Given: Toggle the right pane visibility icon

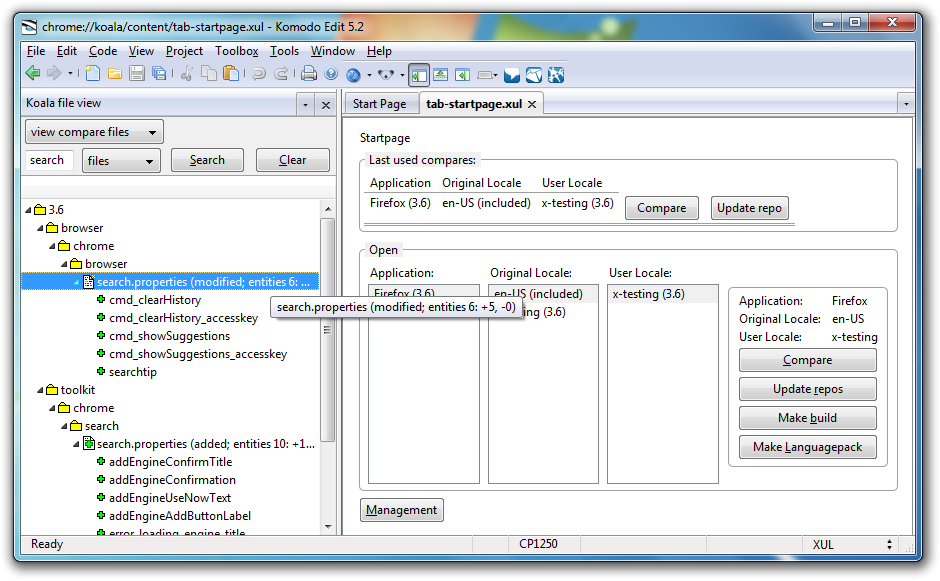Looking at the screenshot, I should tap(462, 74).
